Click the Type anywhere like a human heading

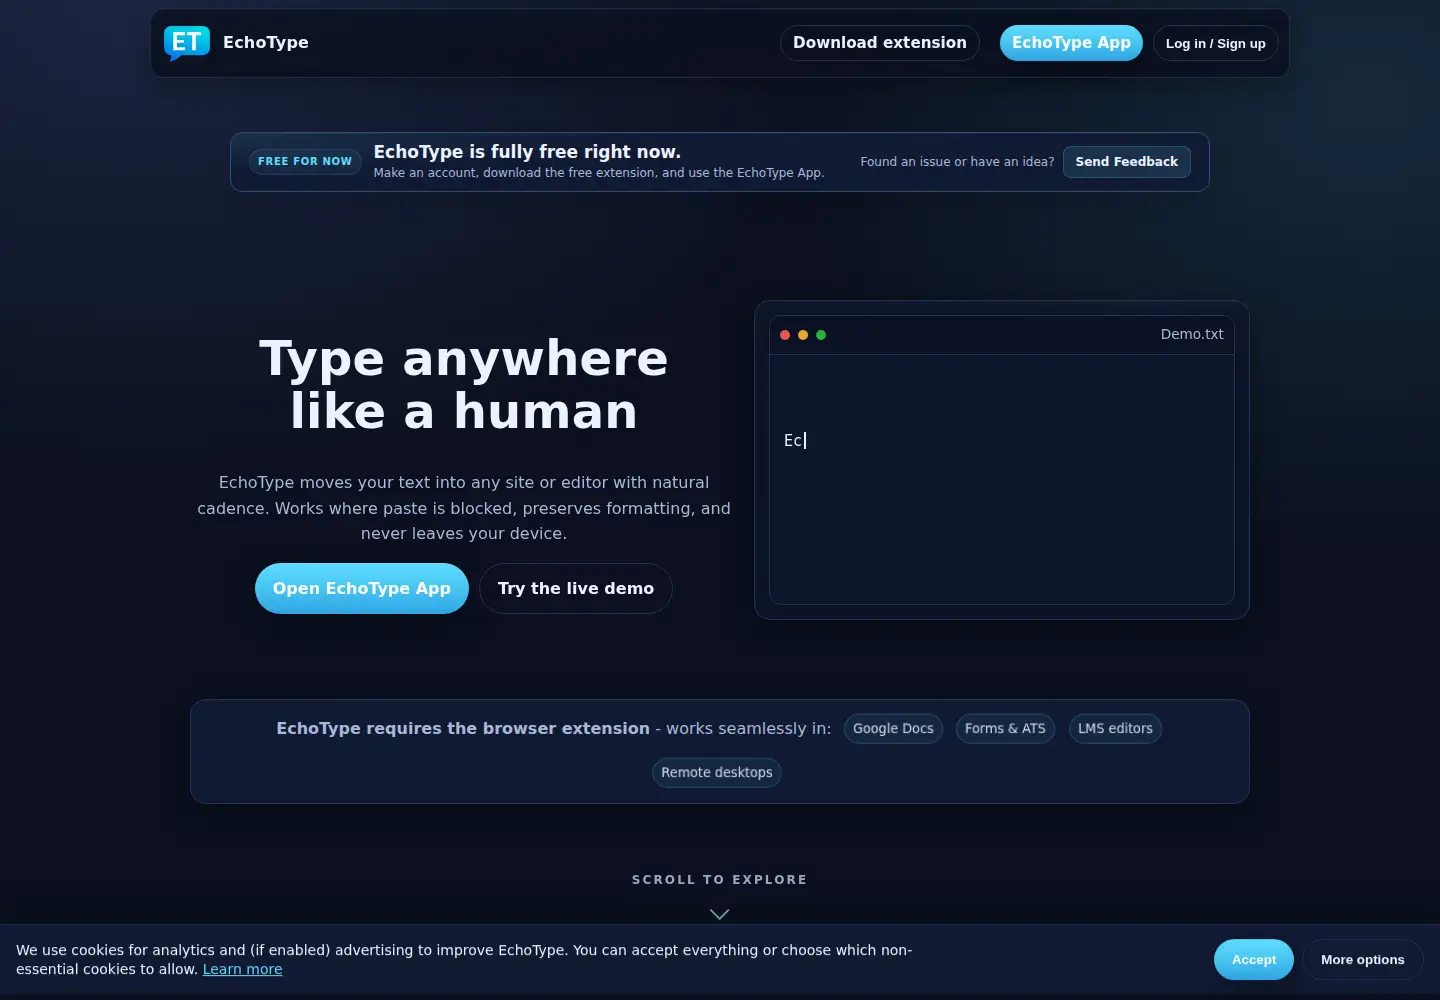click(464, 385)
